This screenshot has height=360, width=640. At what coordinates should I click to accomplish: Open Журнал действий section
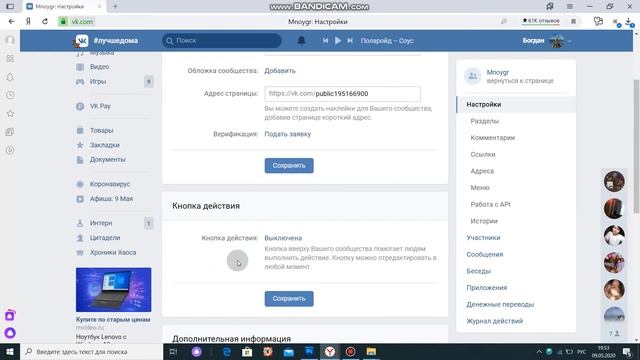tap(494, 321)
